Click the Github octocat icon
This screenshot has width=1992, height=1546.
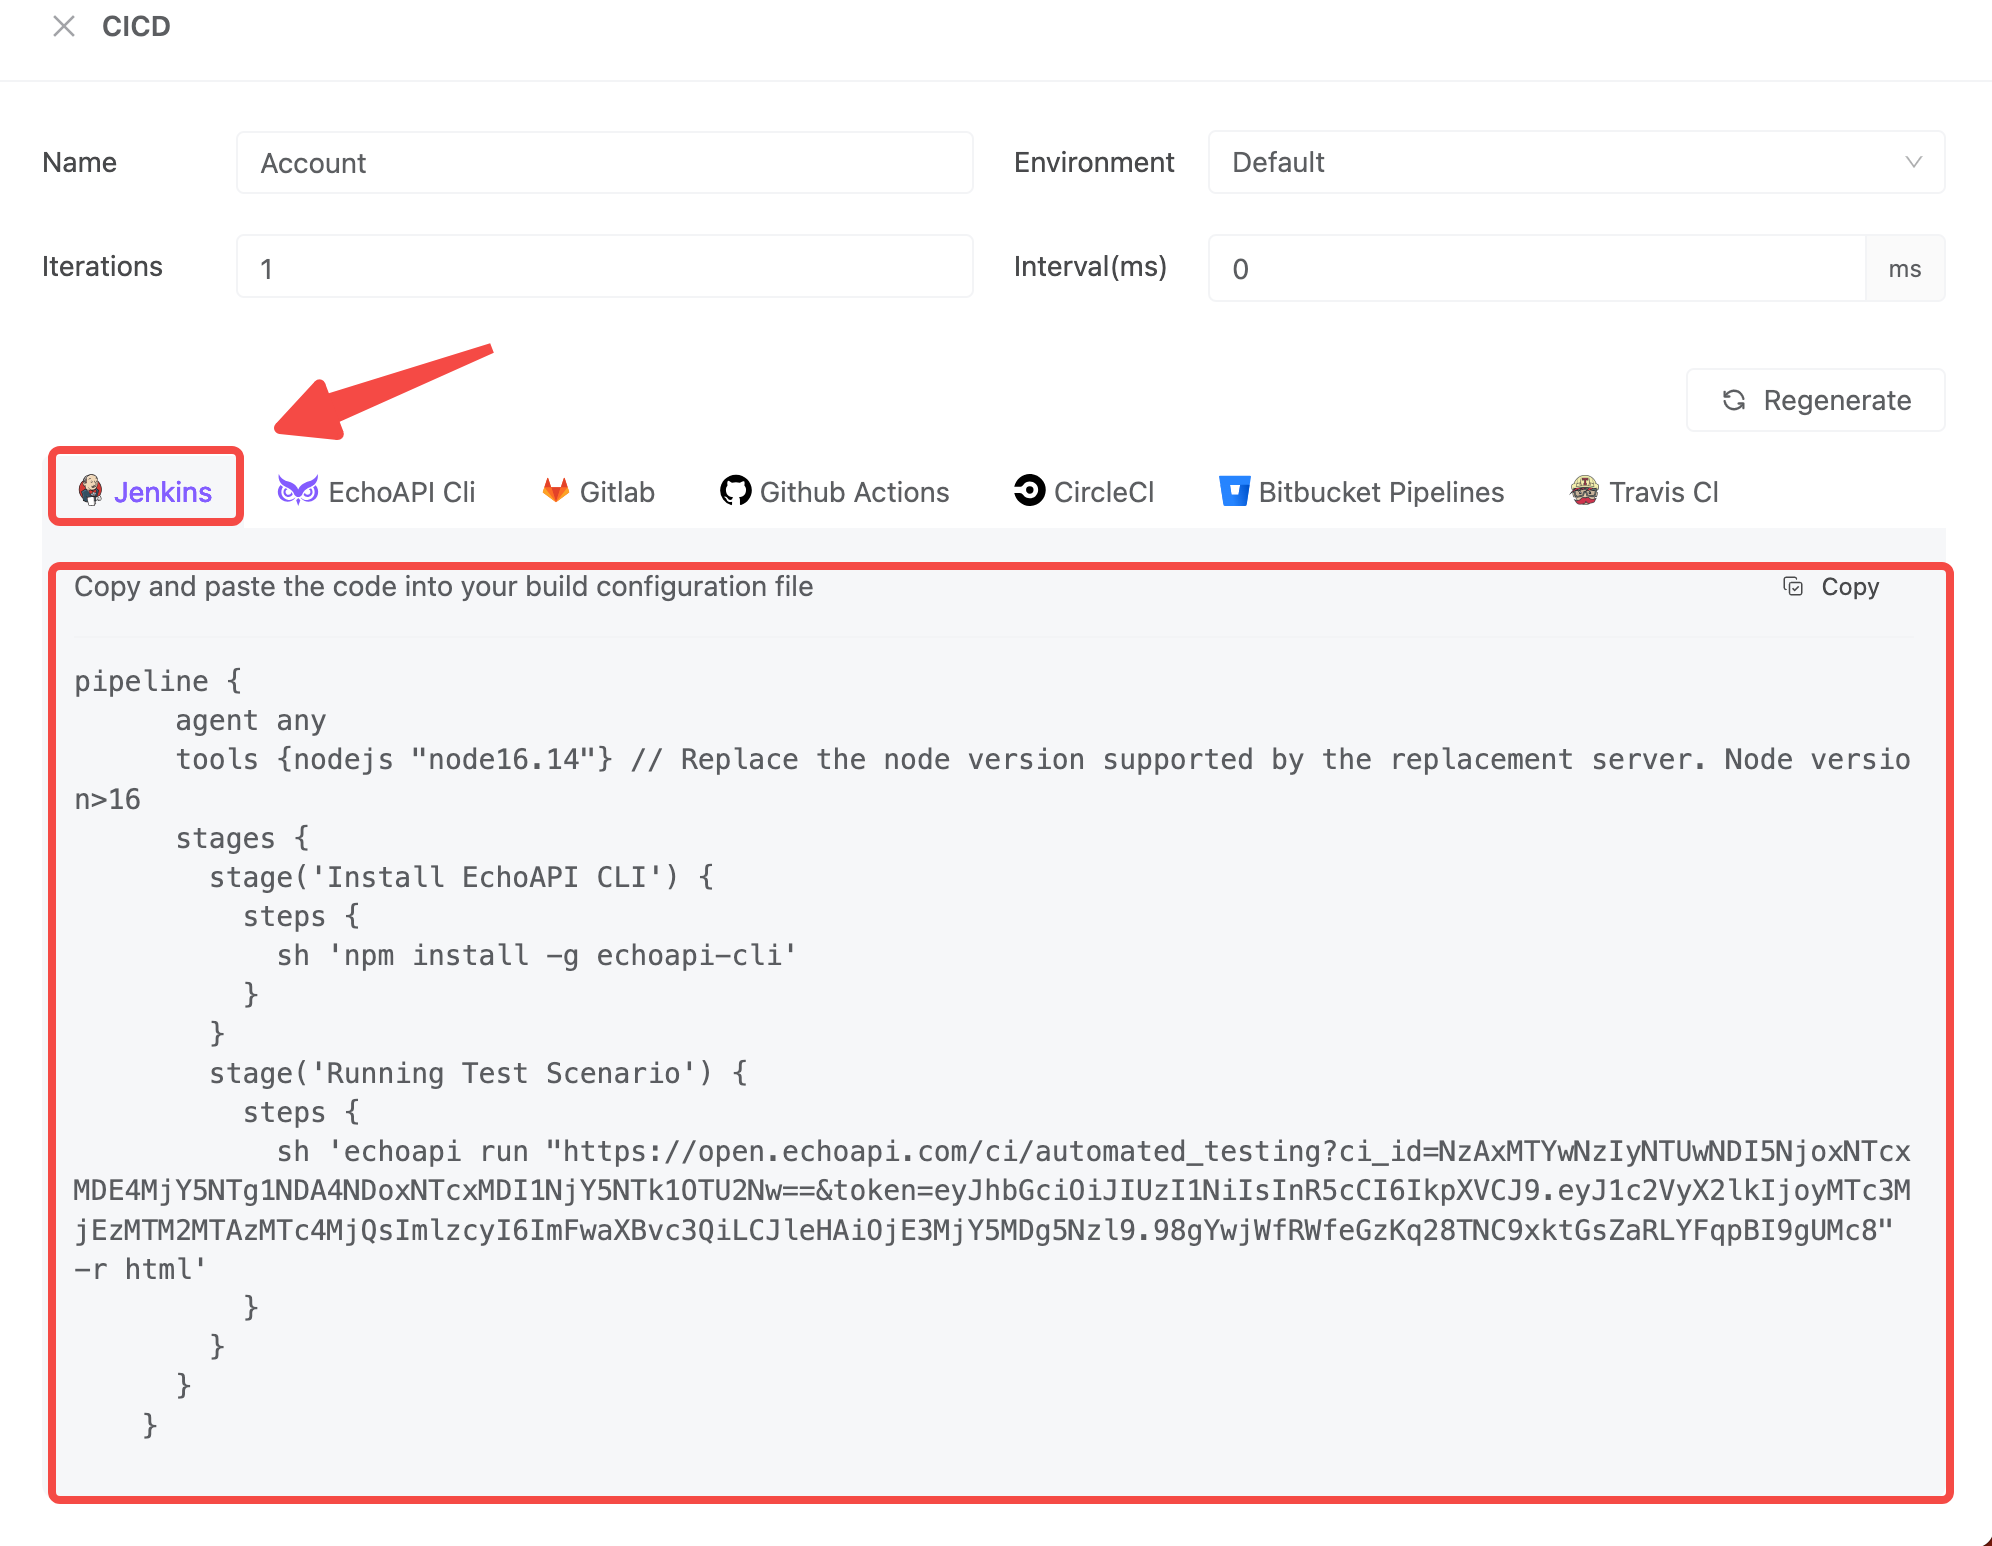pos(735,490)
